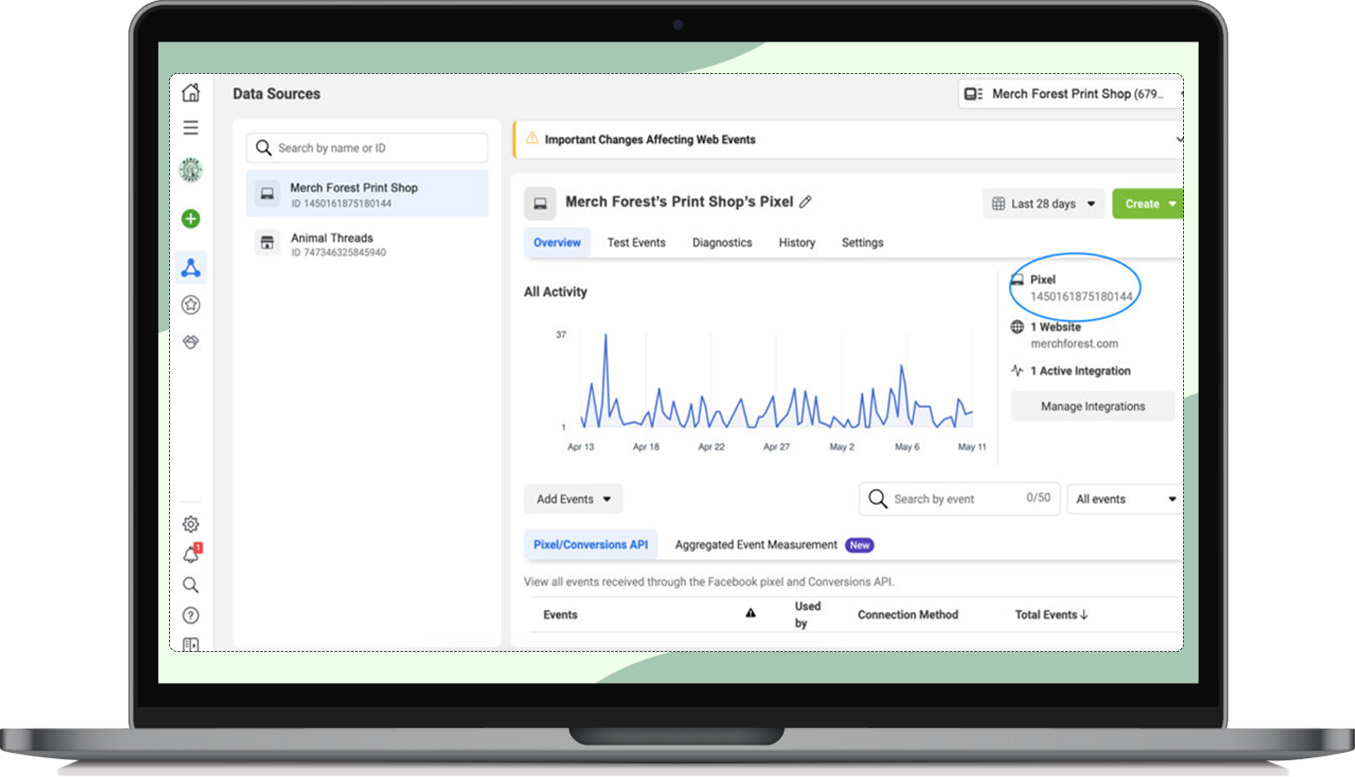Open the History tab
This screenshot has height=777, width=1355.
click(x=797, y=243)
